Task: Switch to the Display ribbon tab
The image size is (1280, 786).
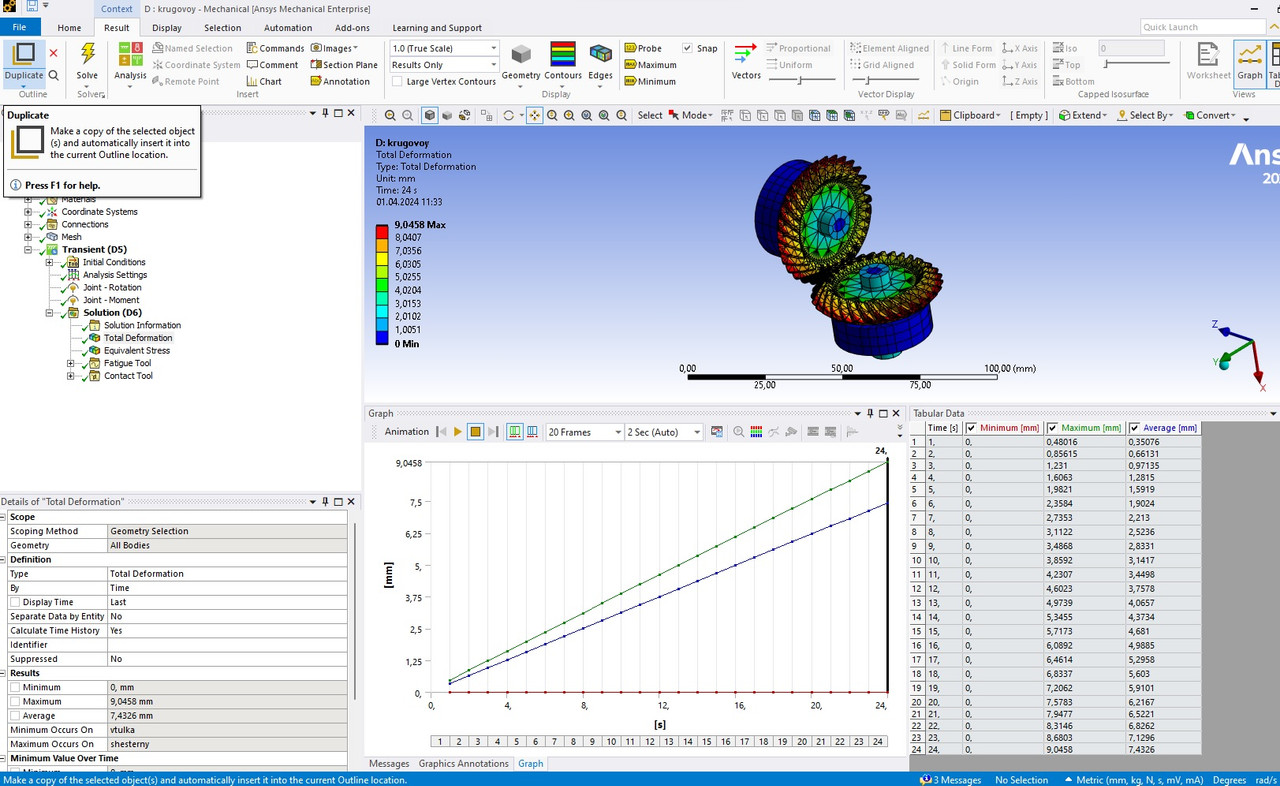Action: point(167,28)
